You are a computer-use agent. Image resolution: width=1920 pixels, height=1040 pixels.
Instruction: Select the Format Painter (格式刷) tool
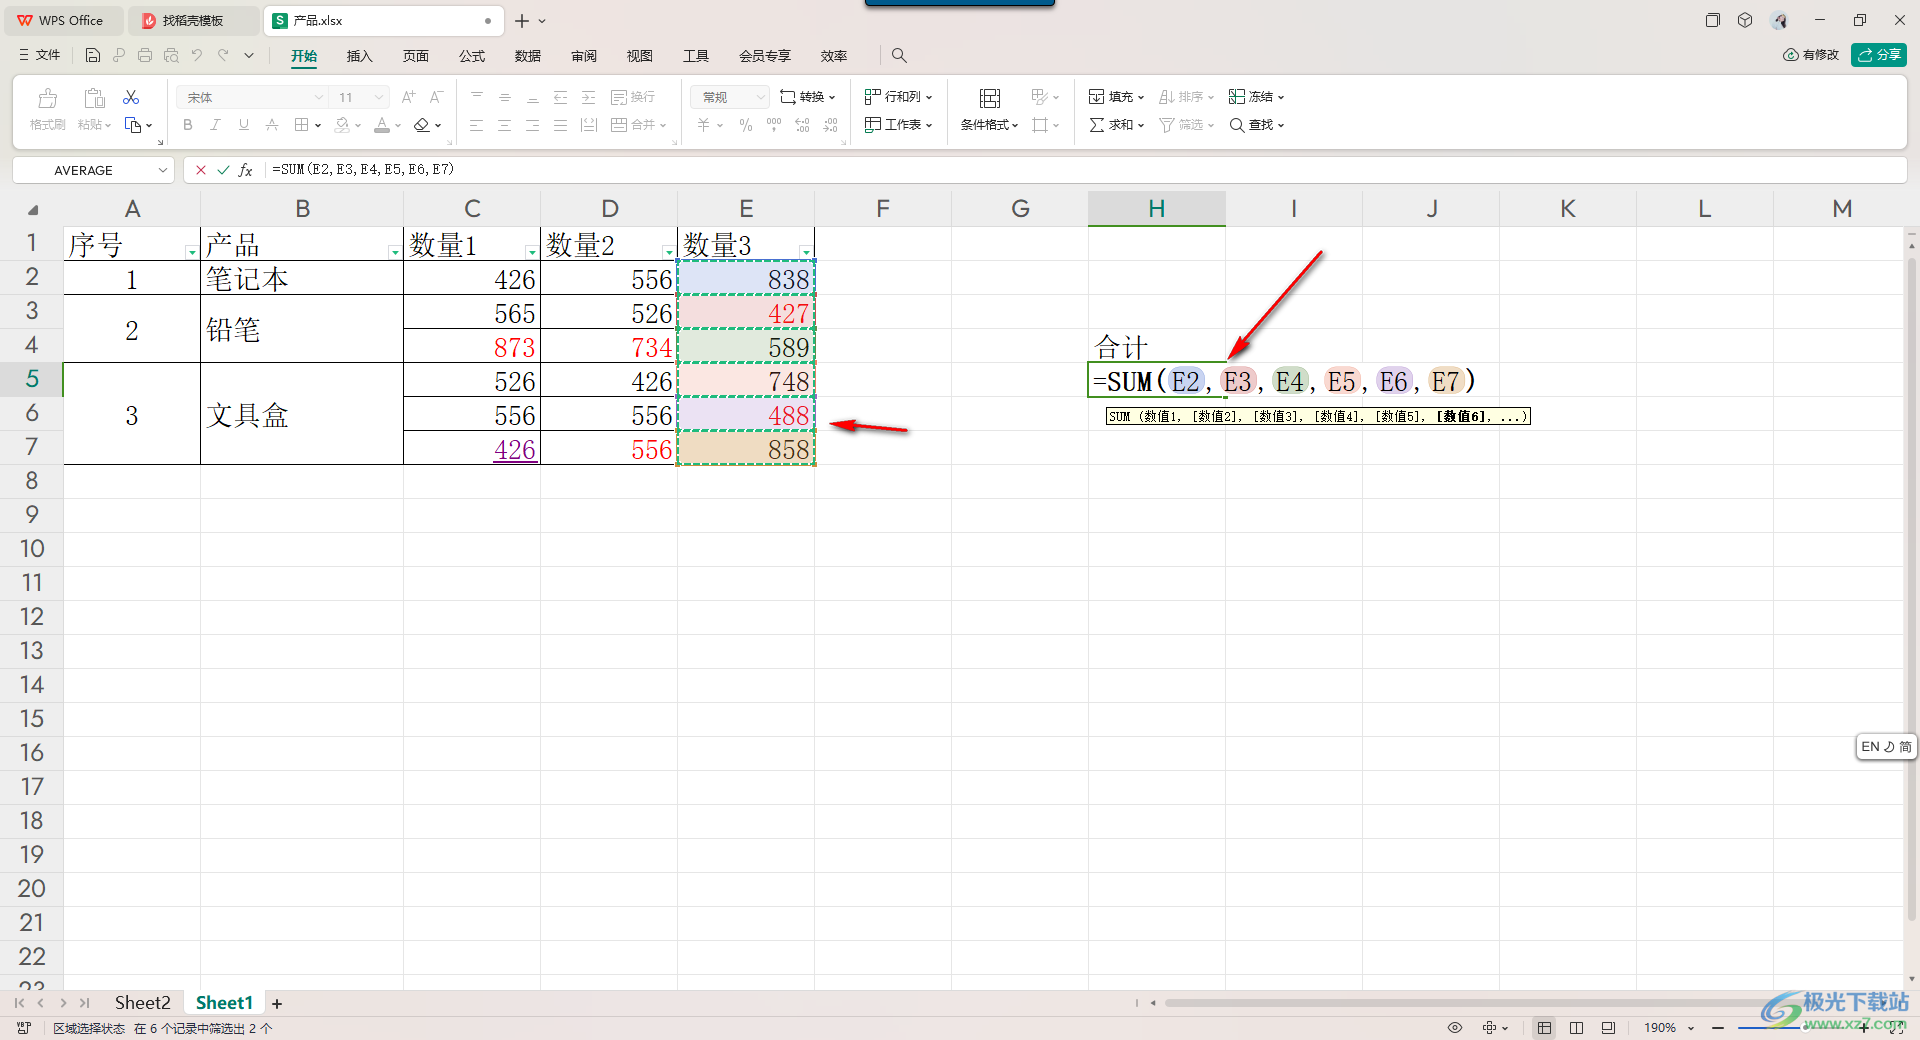pyautogui.click(x=47, y=110)
